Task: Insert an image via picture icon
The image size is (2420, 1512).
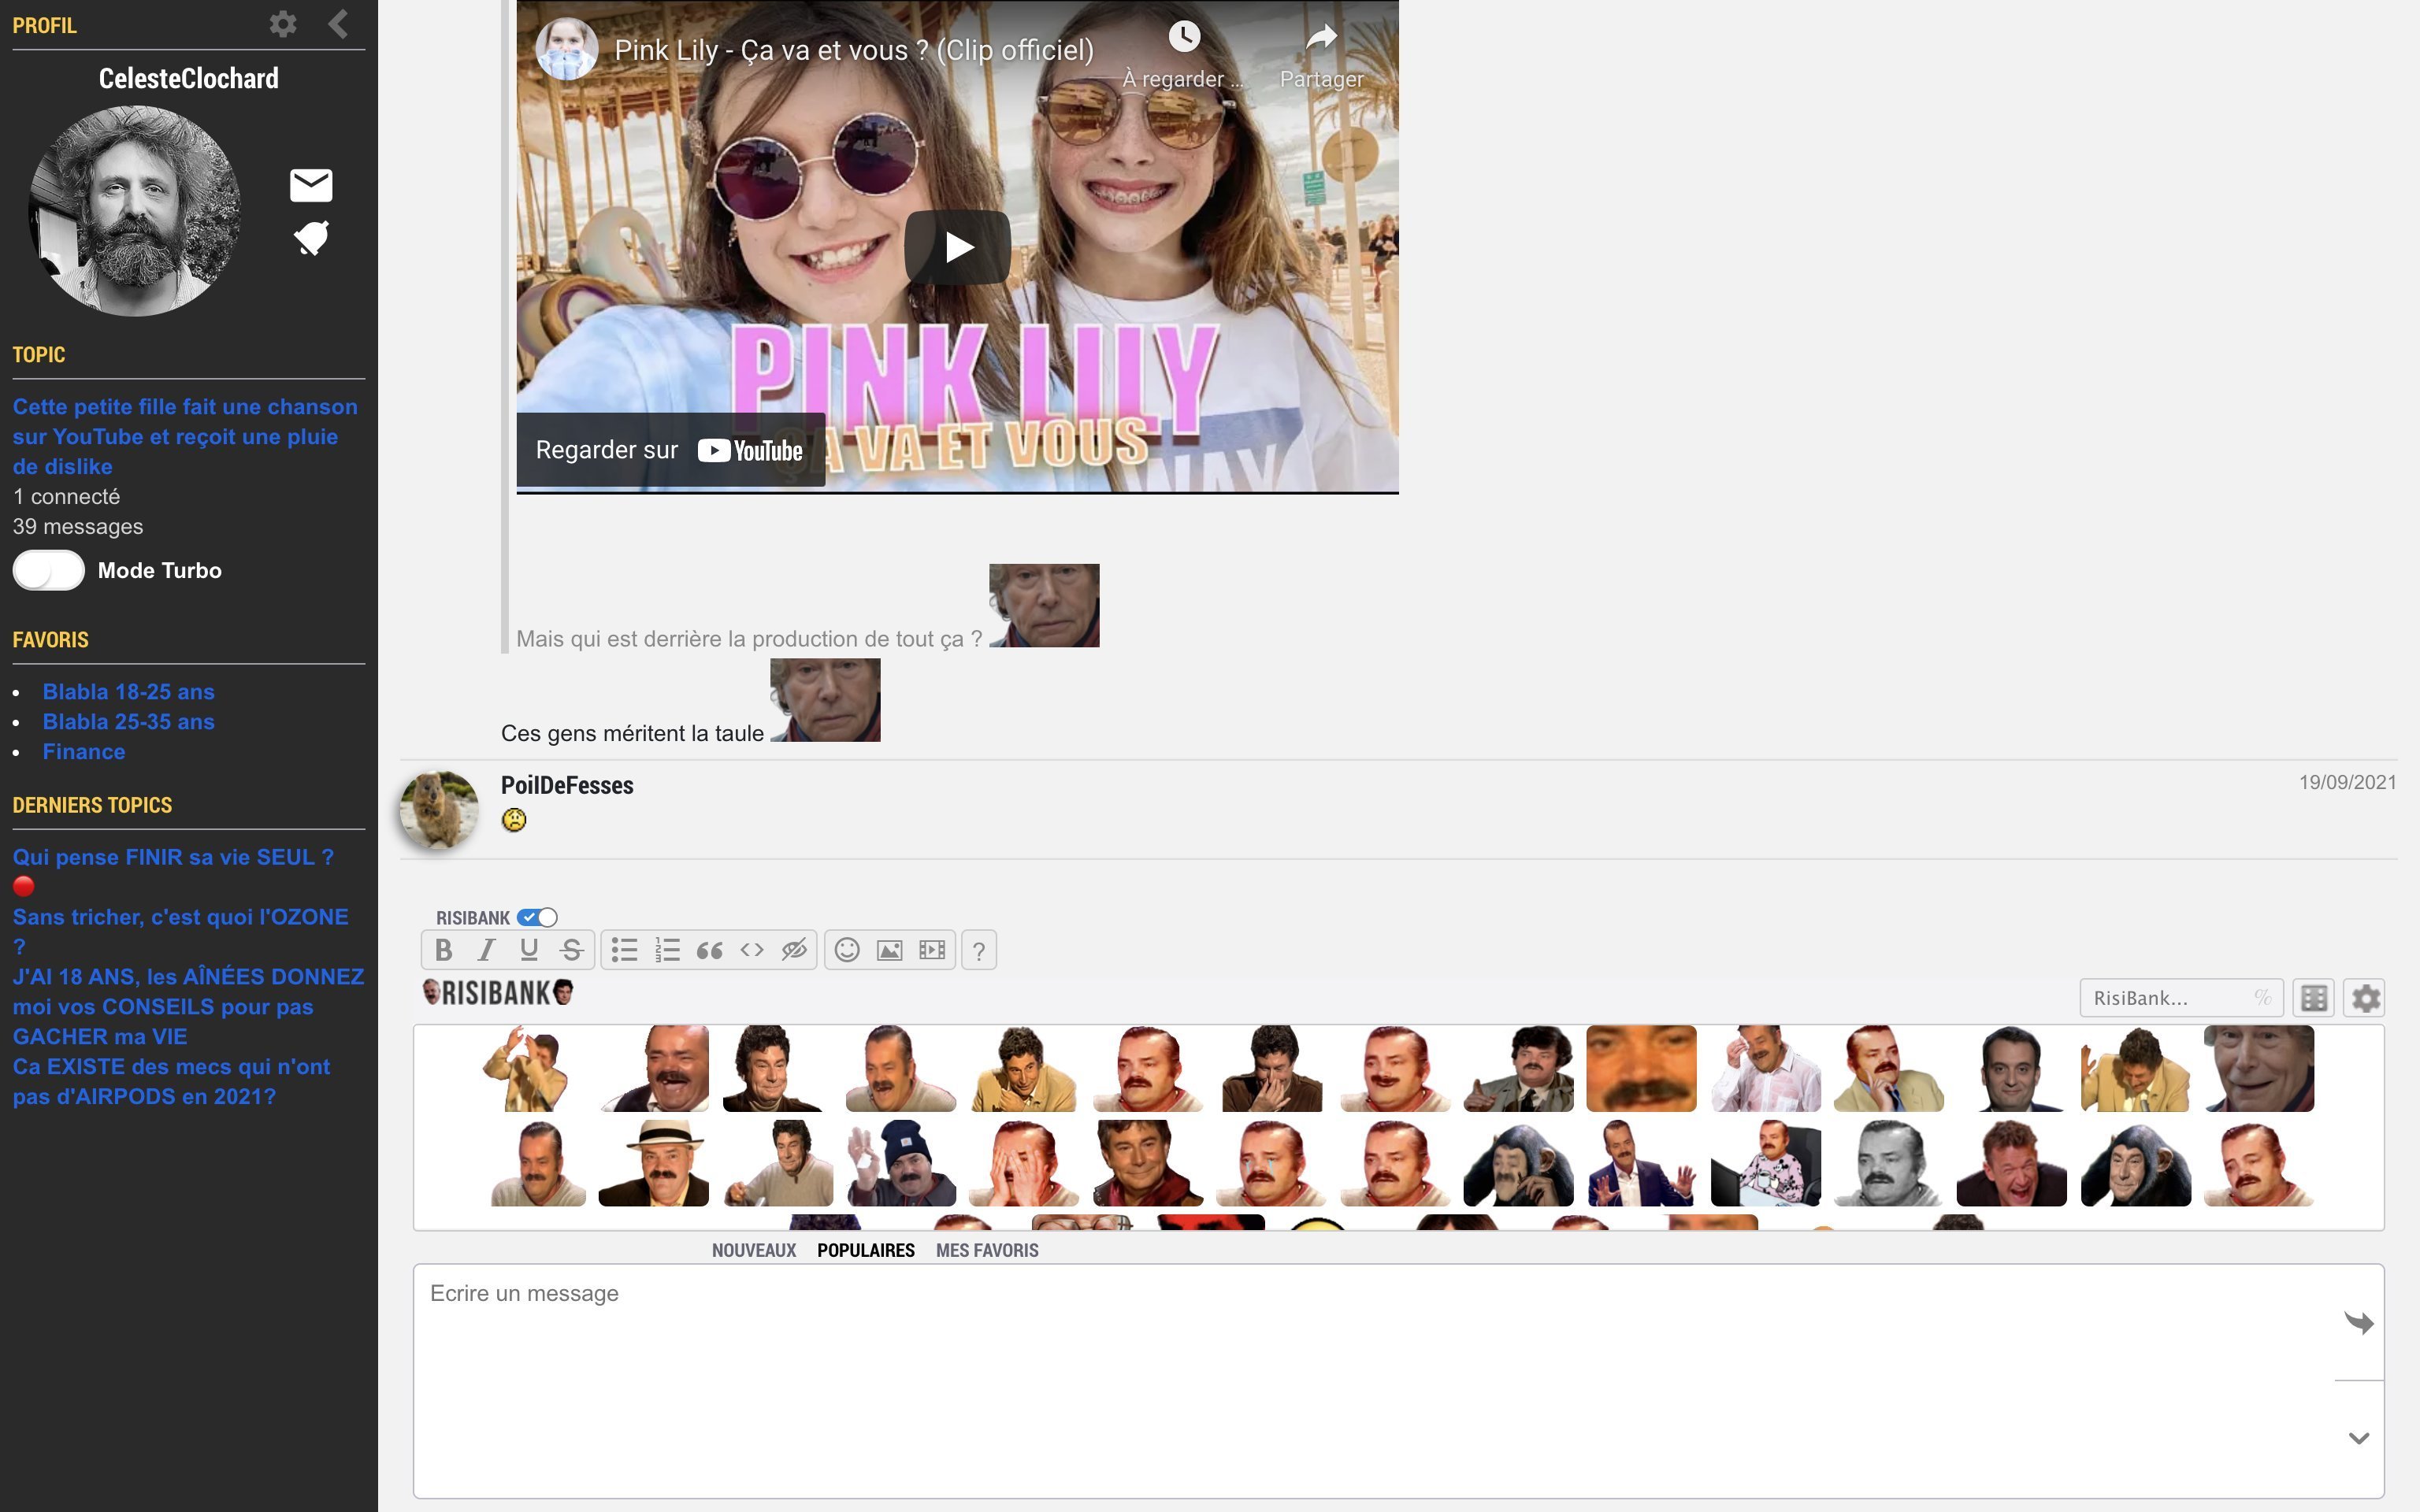Action: point(890,950)
